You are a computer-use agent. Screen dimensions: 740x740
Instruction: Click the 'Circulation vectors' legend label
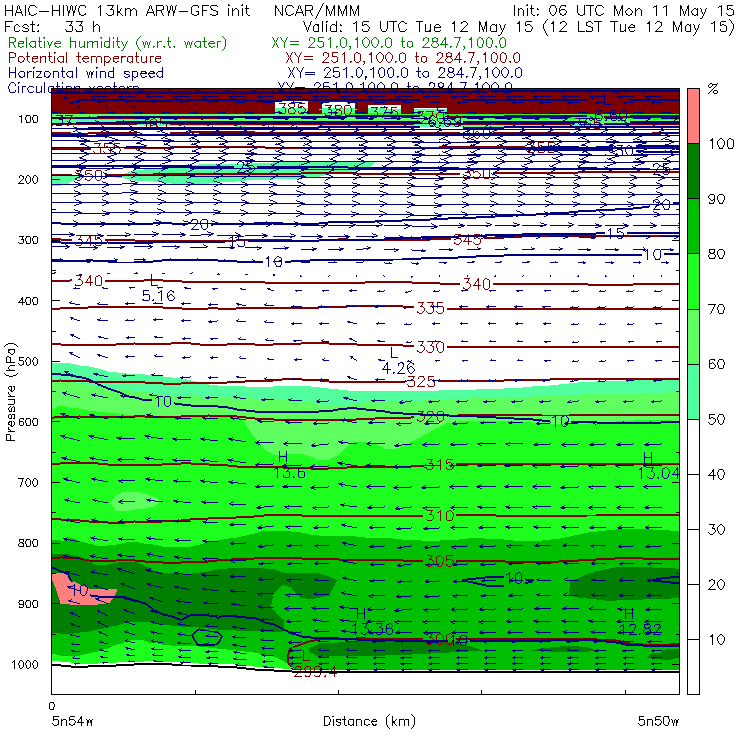73,88
